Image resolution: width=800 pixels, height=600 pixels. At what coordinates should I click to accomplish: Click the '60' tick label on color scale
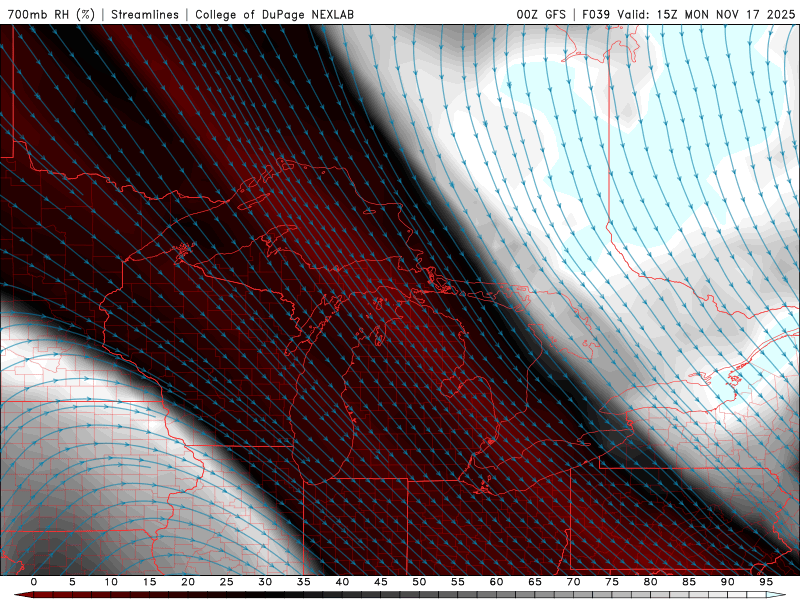pos(496,582)
